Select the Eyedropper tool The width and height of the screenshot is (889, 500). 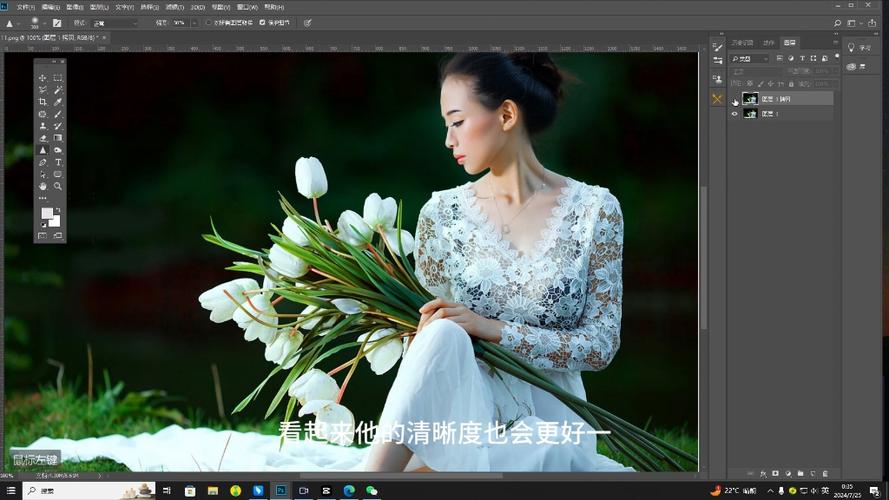pyautogui.click(x=58, y=102)
